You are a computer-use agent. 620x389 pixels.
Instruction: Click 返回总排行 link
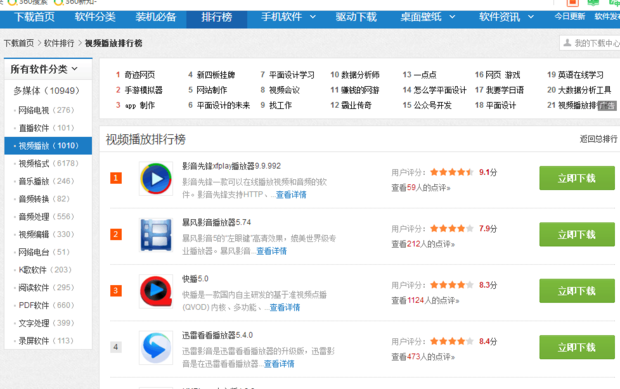tap(598, 139)
